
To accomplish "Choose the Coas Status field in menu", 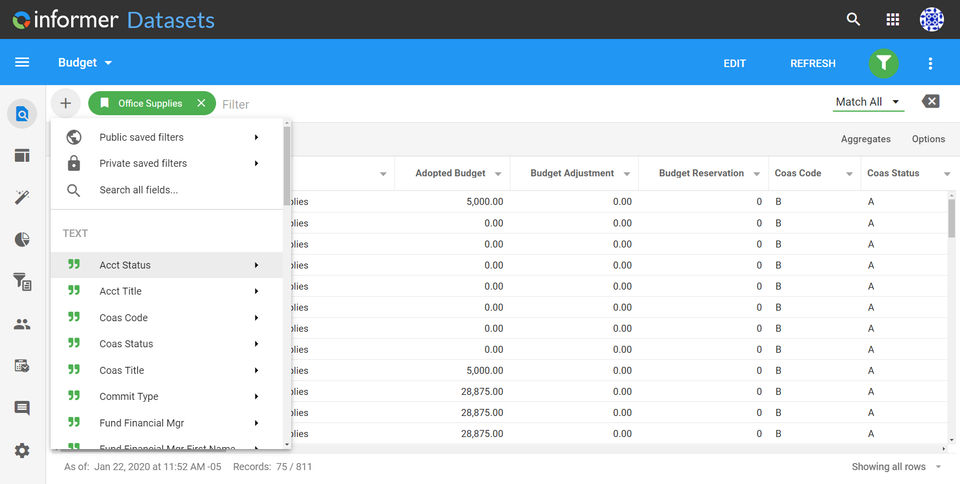I will tap(167, 344).
